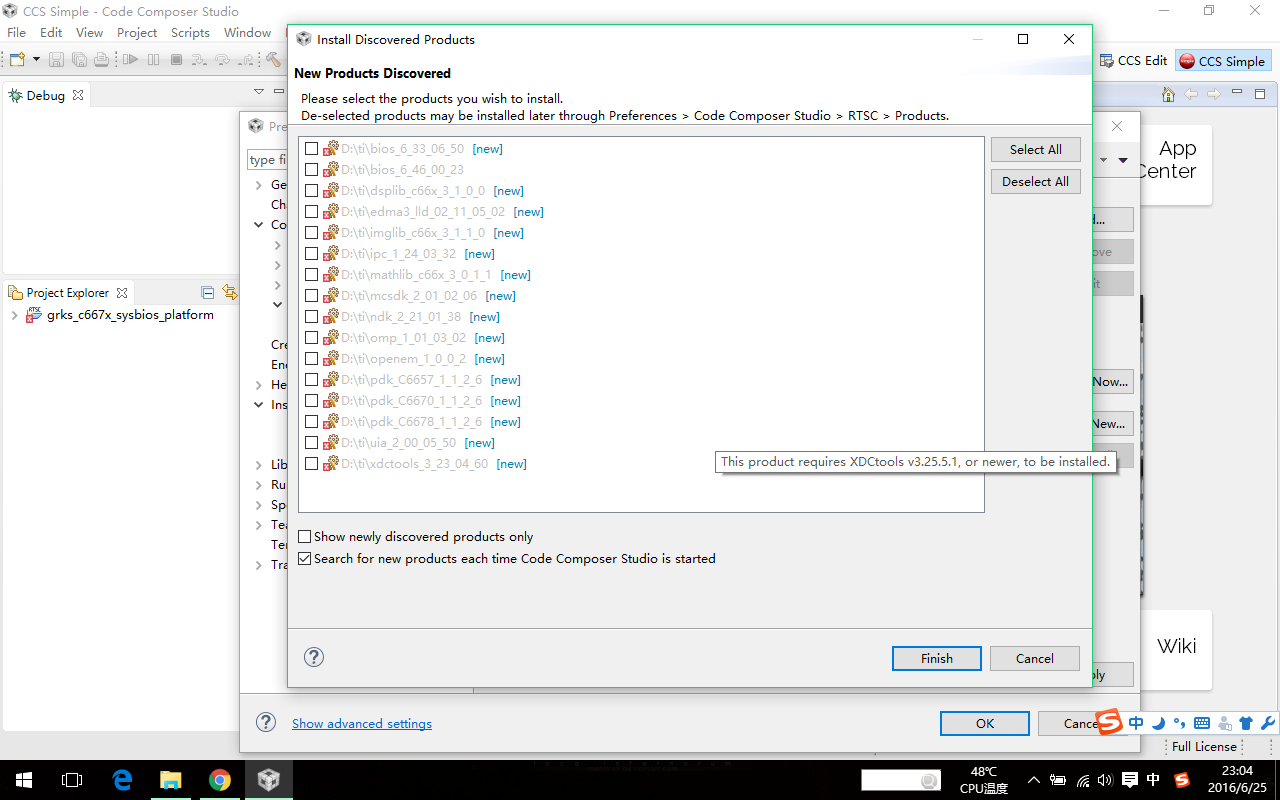Open Sogou wrench tools icon

(x=1267, y=723)
